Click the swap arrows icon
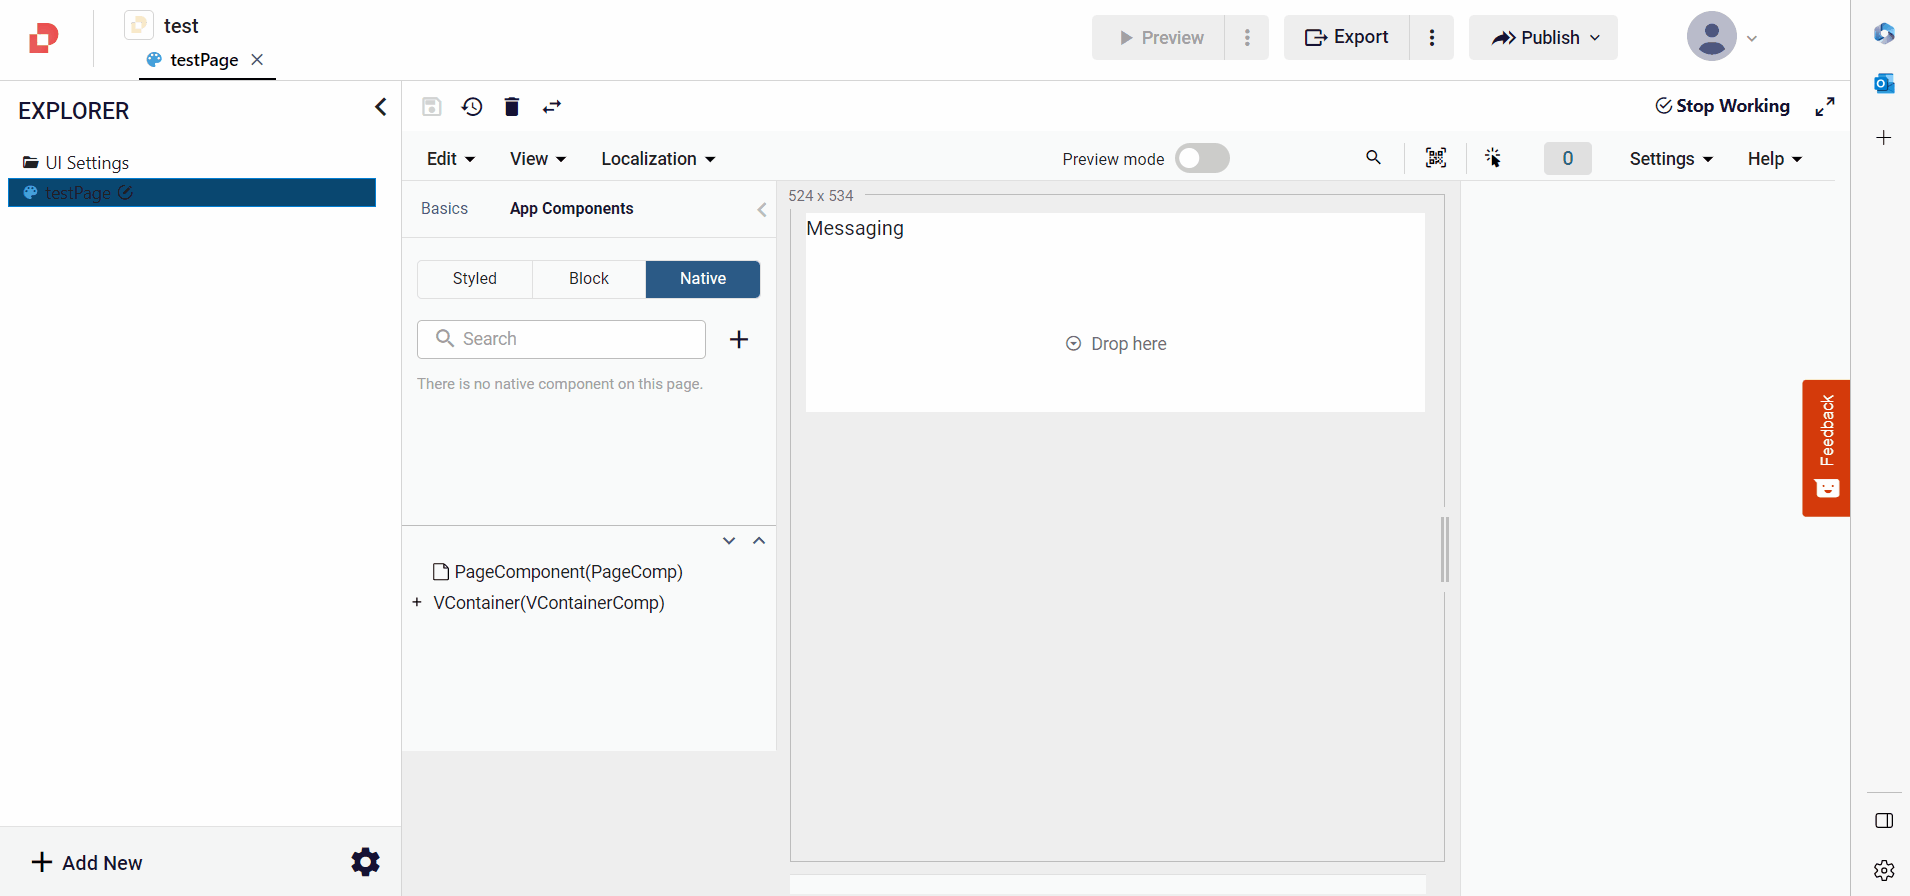This screenshot has width=1910, height=896. coord(552,107)
